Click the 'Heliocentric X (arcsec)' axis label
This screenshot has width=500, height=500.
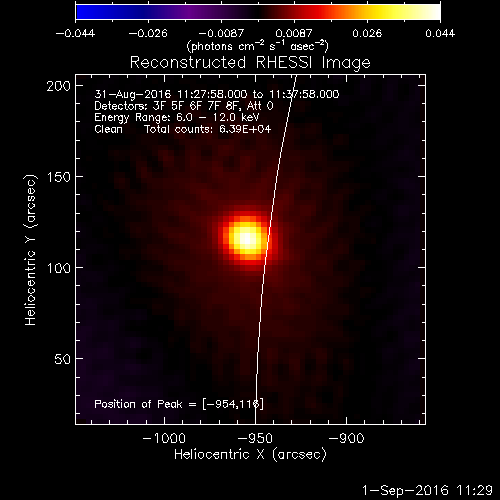pos(250,454)
